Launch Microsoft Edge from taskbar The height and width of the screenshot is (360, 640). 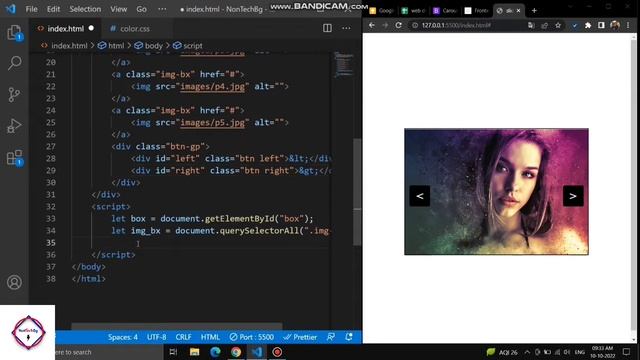215,352
